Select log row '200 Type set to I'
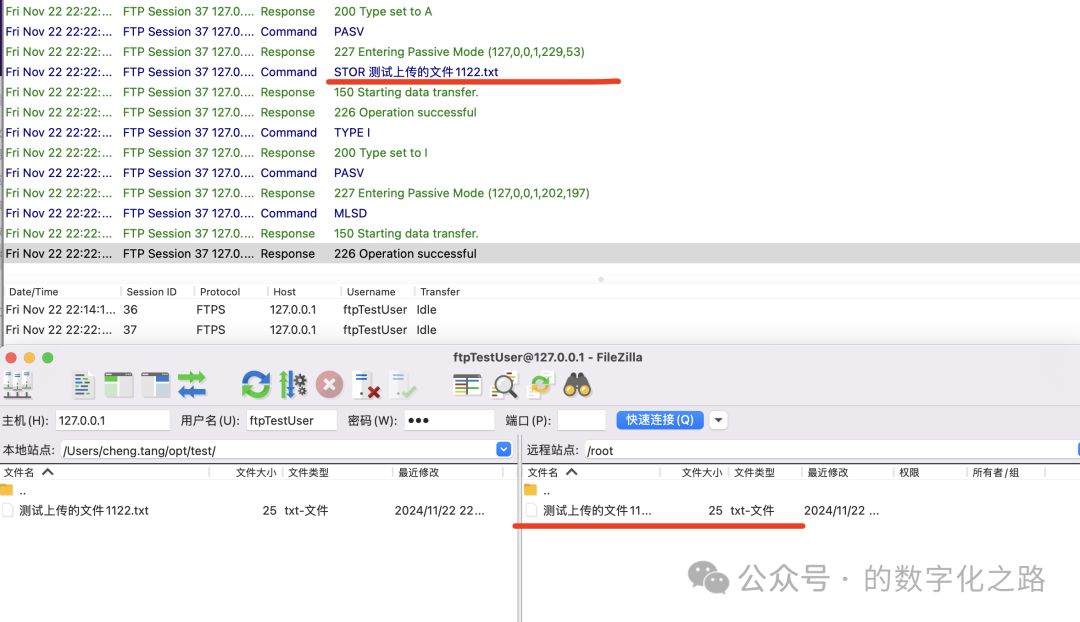The image size is (1080, 622). point(542,152)
